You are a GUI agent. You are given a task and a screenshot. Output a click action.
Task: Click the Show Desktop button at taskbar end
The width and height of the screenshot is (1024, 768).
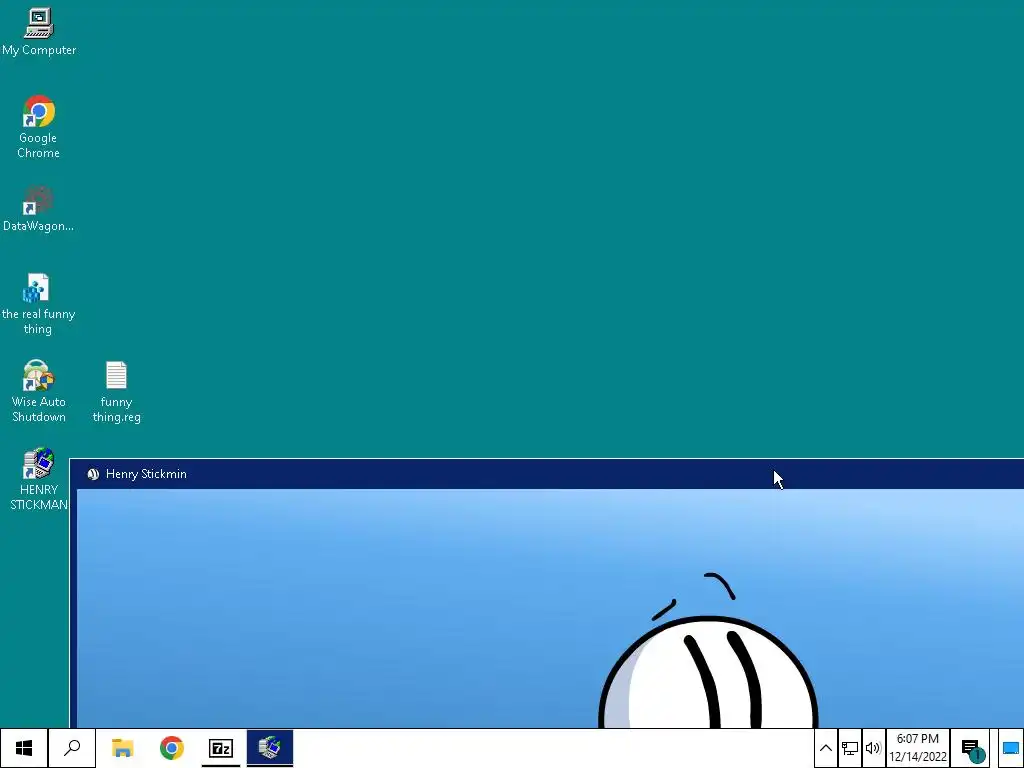point(1010,748)
